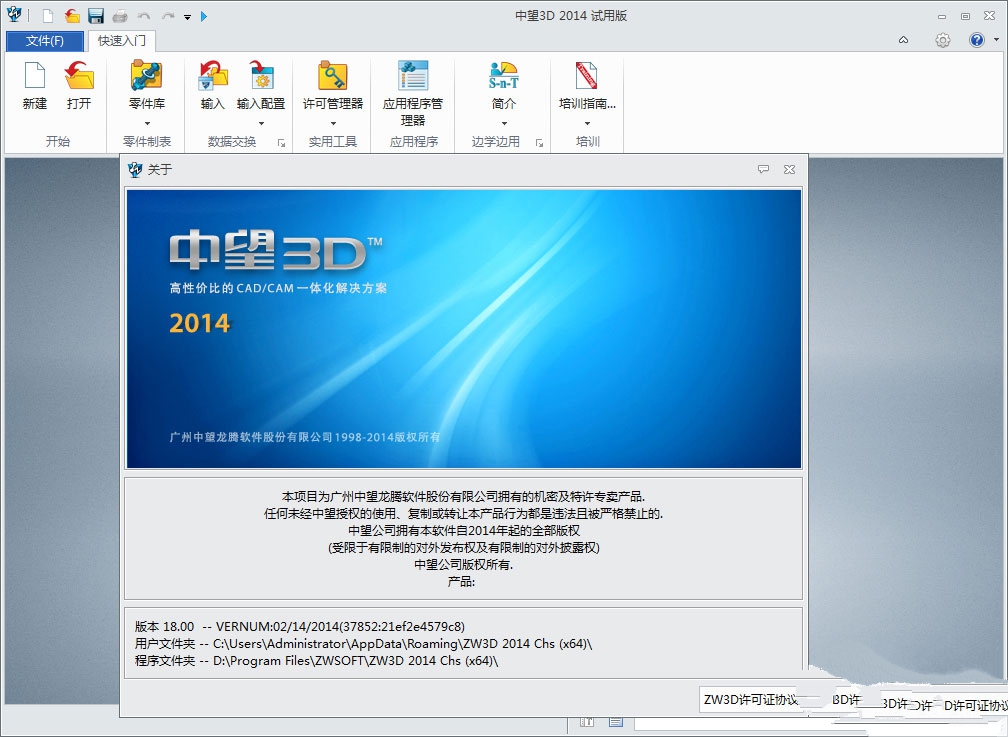This screenshot has width=1008, height=737.
Task: Launch the License Manager (许可管理器) icon
Action: point(333,75)
